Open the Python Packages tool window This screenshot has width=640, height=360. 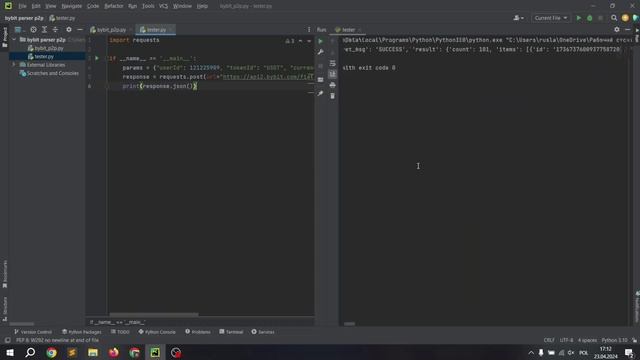coord(82,332)
